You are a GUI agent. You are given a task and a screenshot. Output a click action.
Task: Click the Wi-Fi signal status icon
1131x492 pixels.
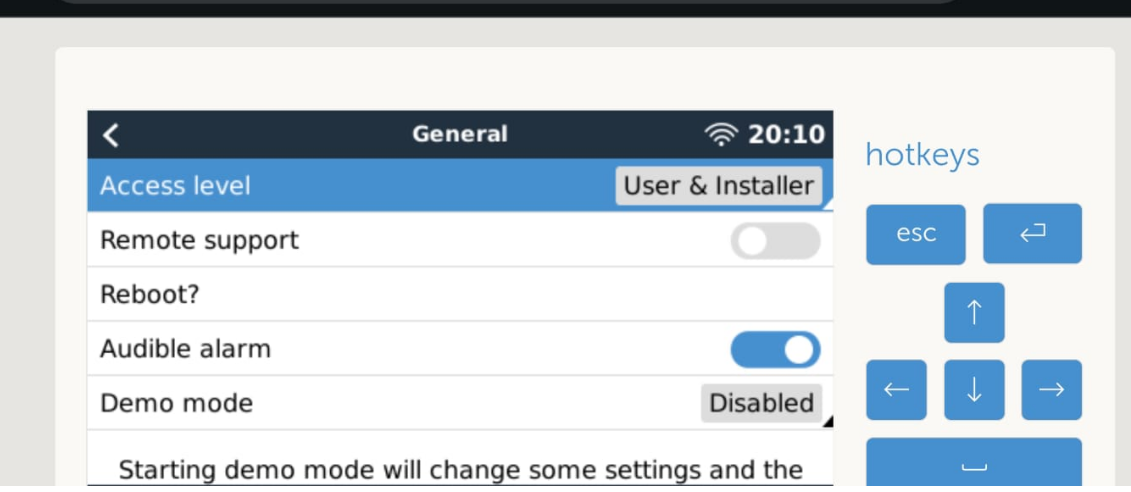click(720, 135)
